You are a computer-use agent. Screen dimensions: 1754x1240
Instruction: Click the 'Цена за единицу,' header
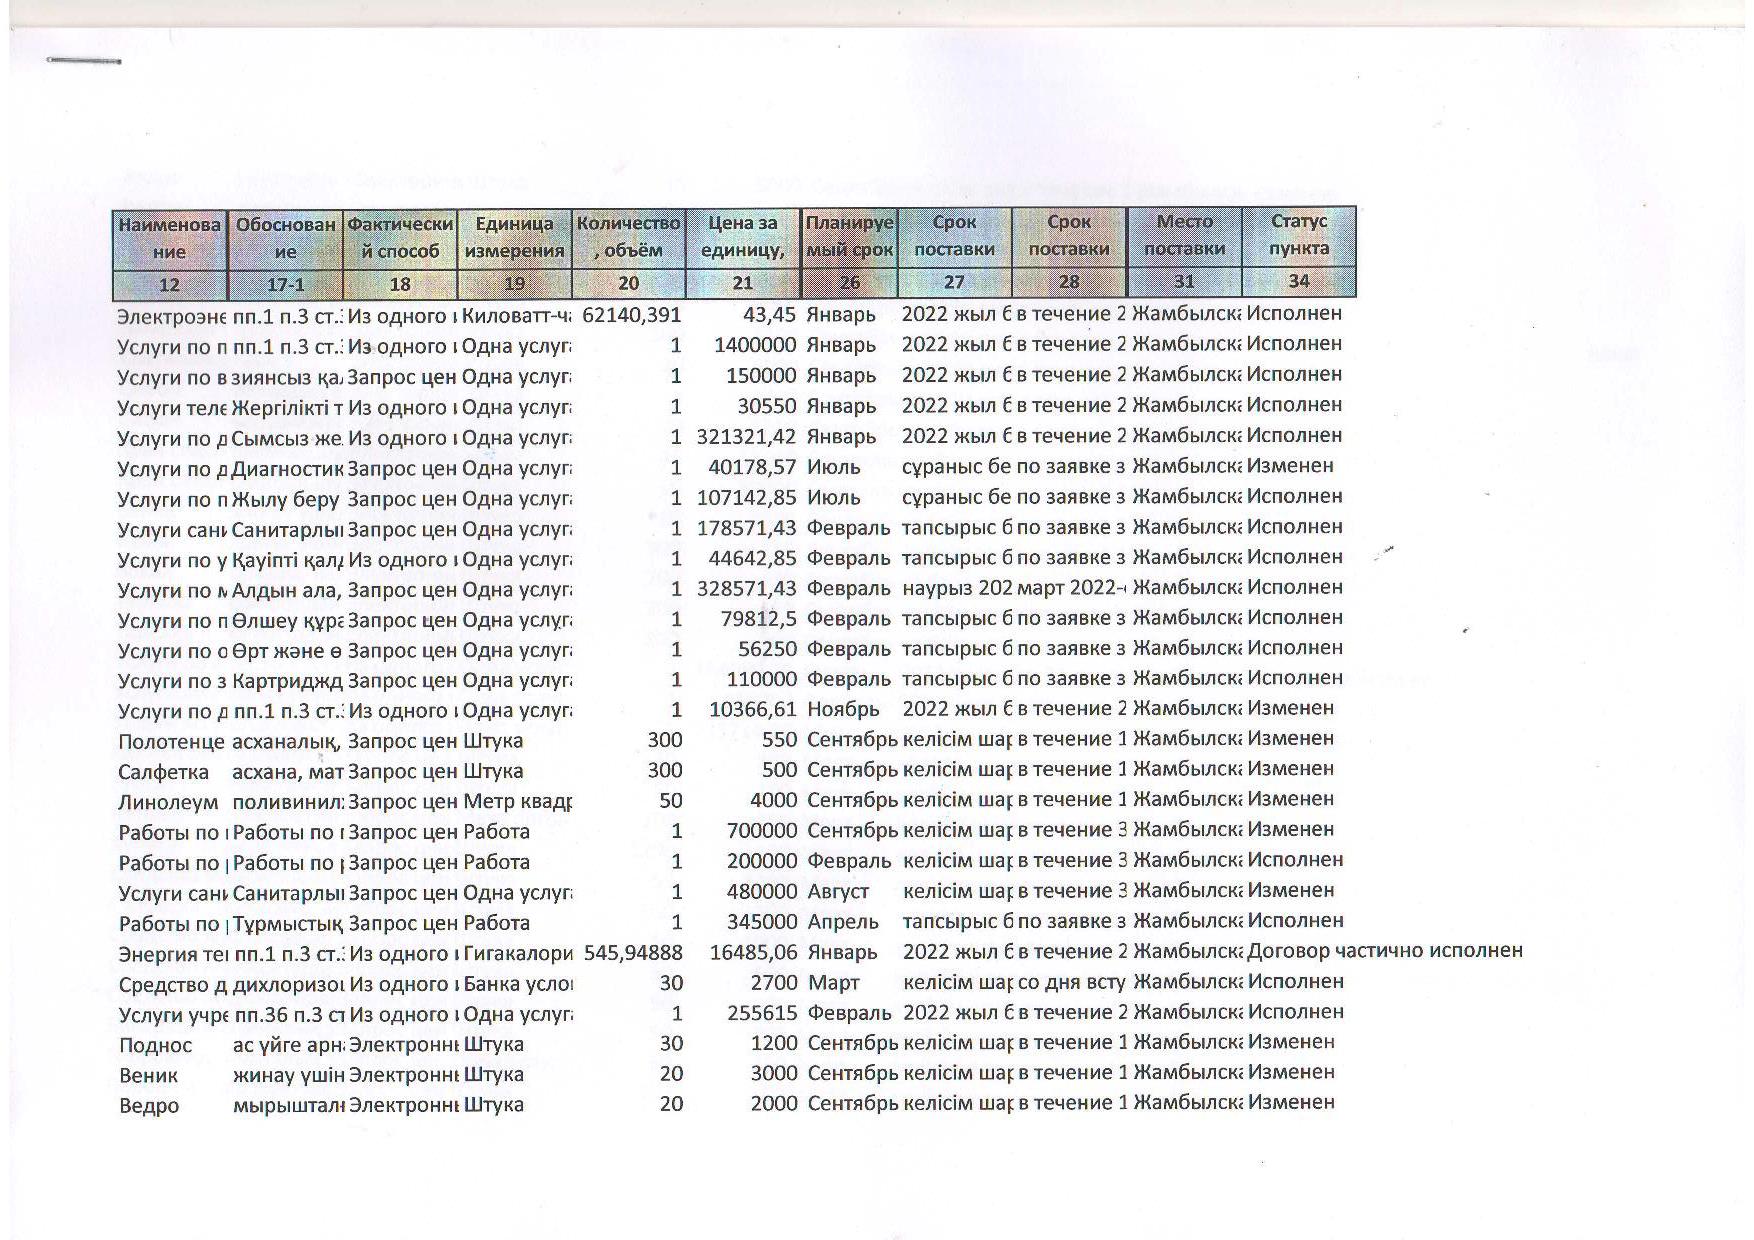point(743,238)
